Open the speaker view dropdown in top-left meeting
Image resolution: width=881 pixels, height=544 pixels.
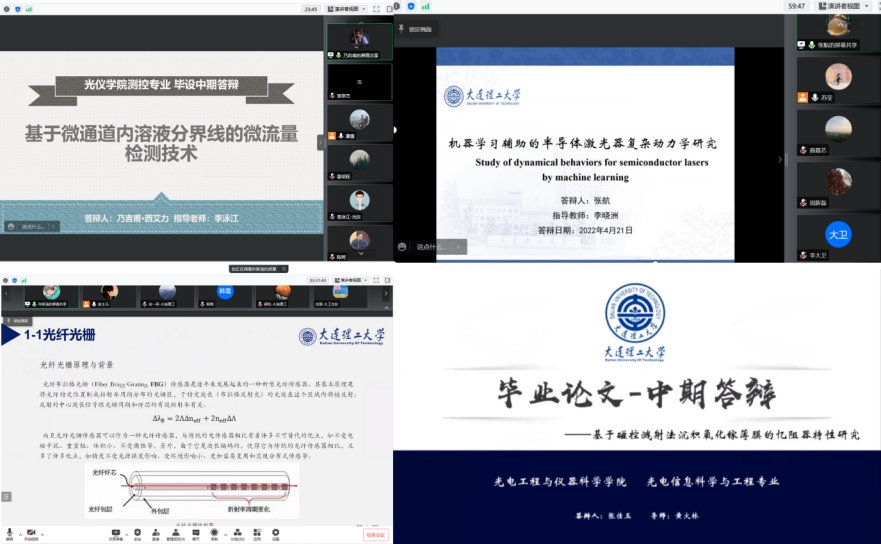pos(348,9)
